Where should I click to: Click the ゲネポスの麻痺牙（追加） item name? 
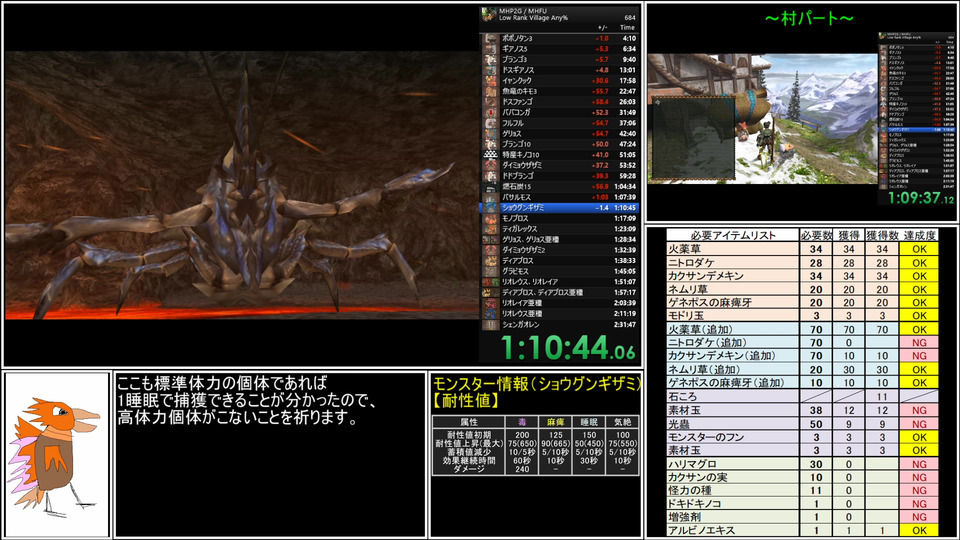(726, 383)
